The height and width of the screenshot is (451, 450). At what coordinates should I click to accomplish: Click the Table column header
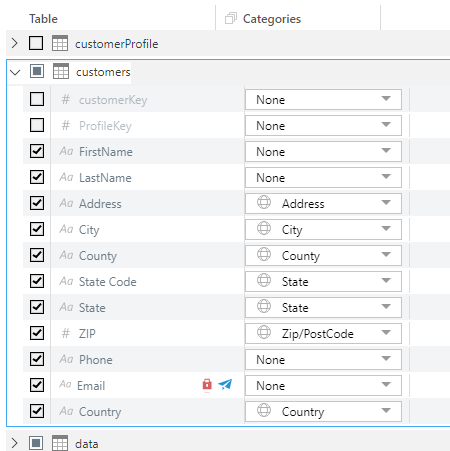(x=43, y=19)
